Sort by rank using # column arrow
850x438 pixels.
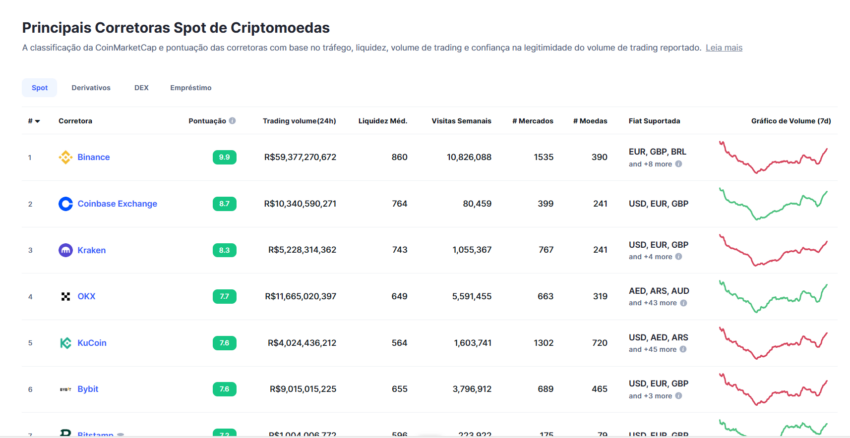[x=37, y=121]
